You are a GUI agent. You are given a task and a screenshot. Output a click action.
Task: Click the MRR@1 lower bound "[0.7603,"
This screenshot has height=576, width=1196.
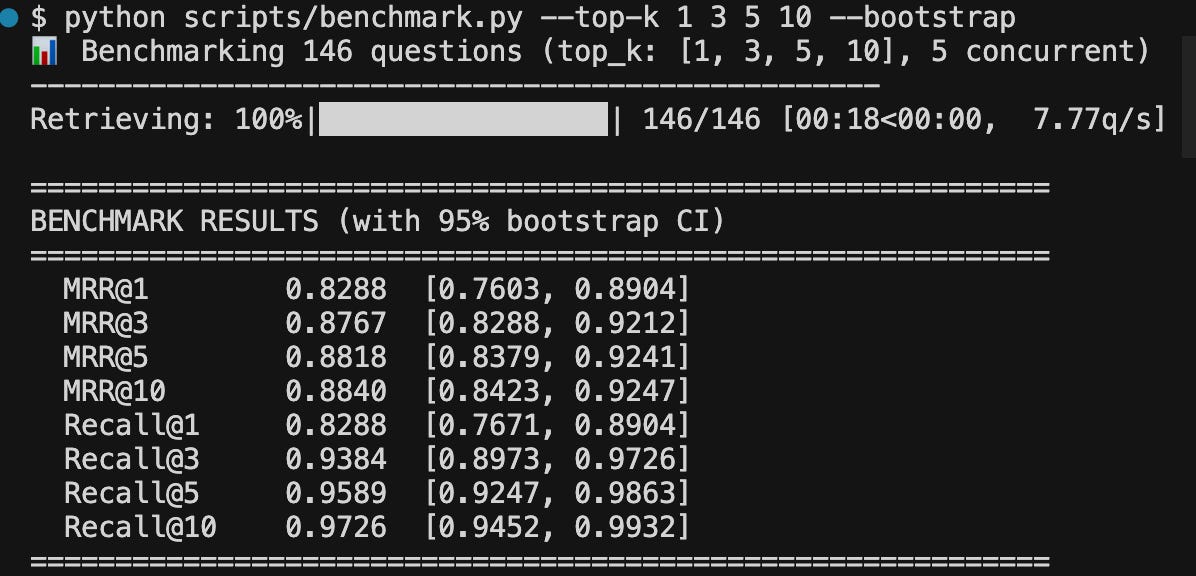(490, 289)
